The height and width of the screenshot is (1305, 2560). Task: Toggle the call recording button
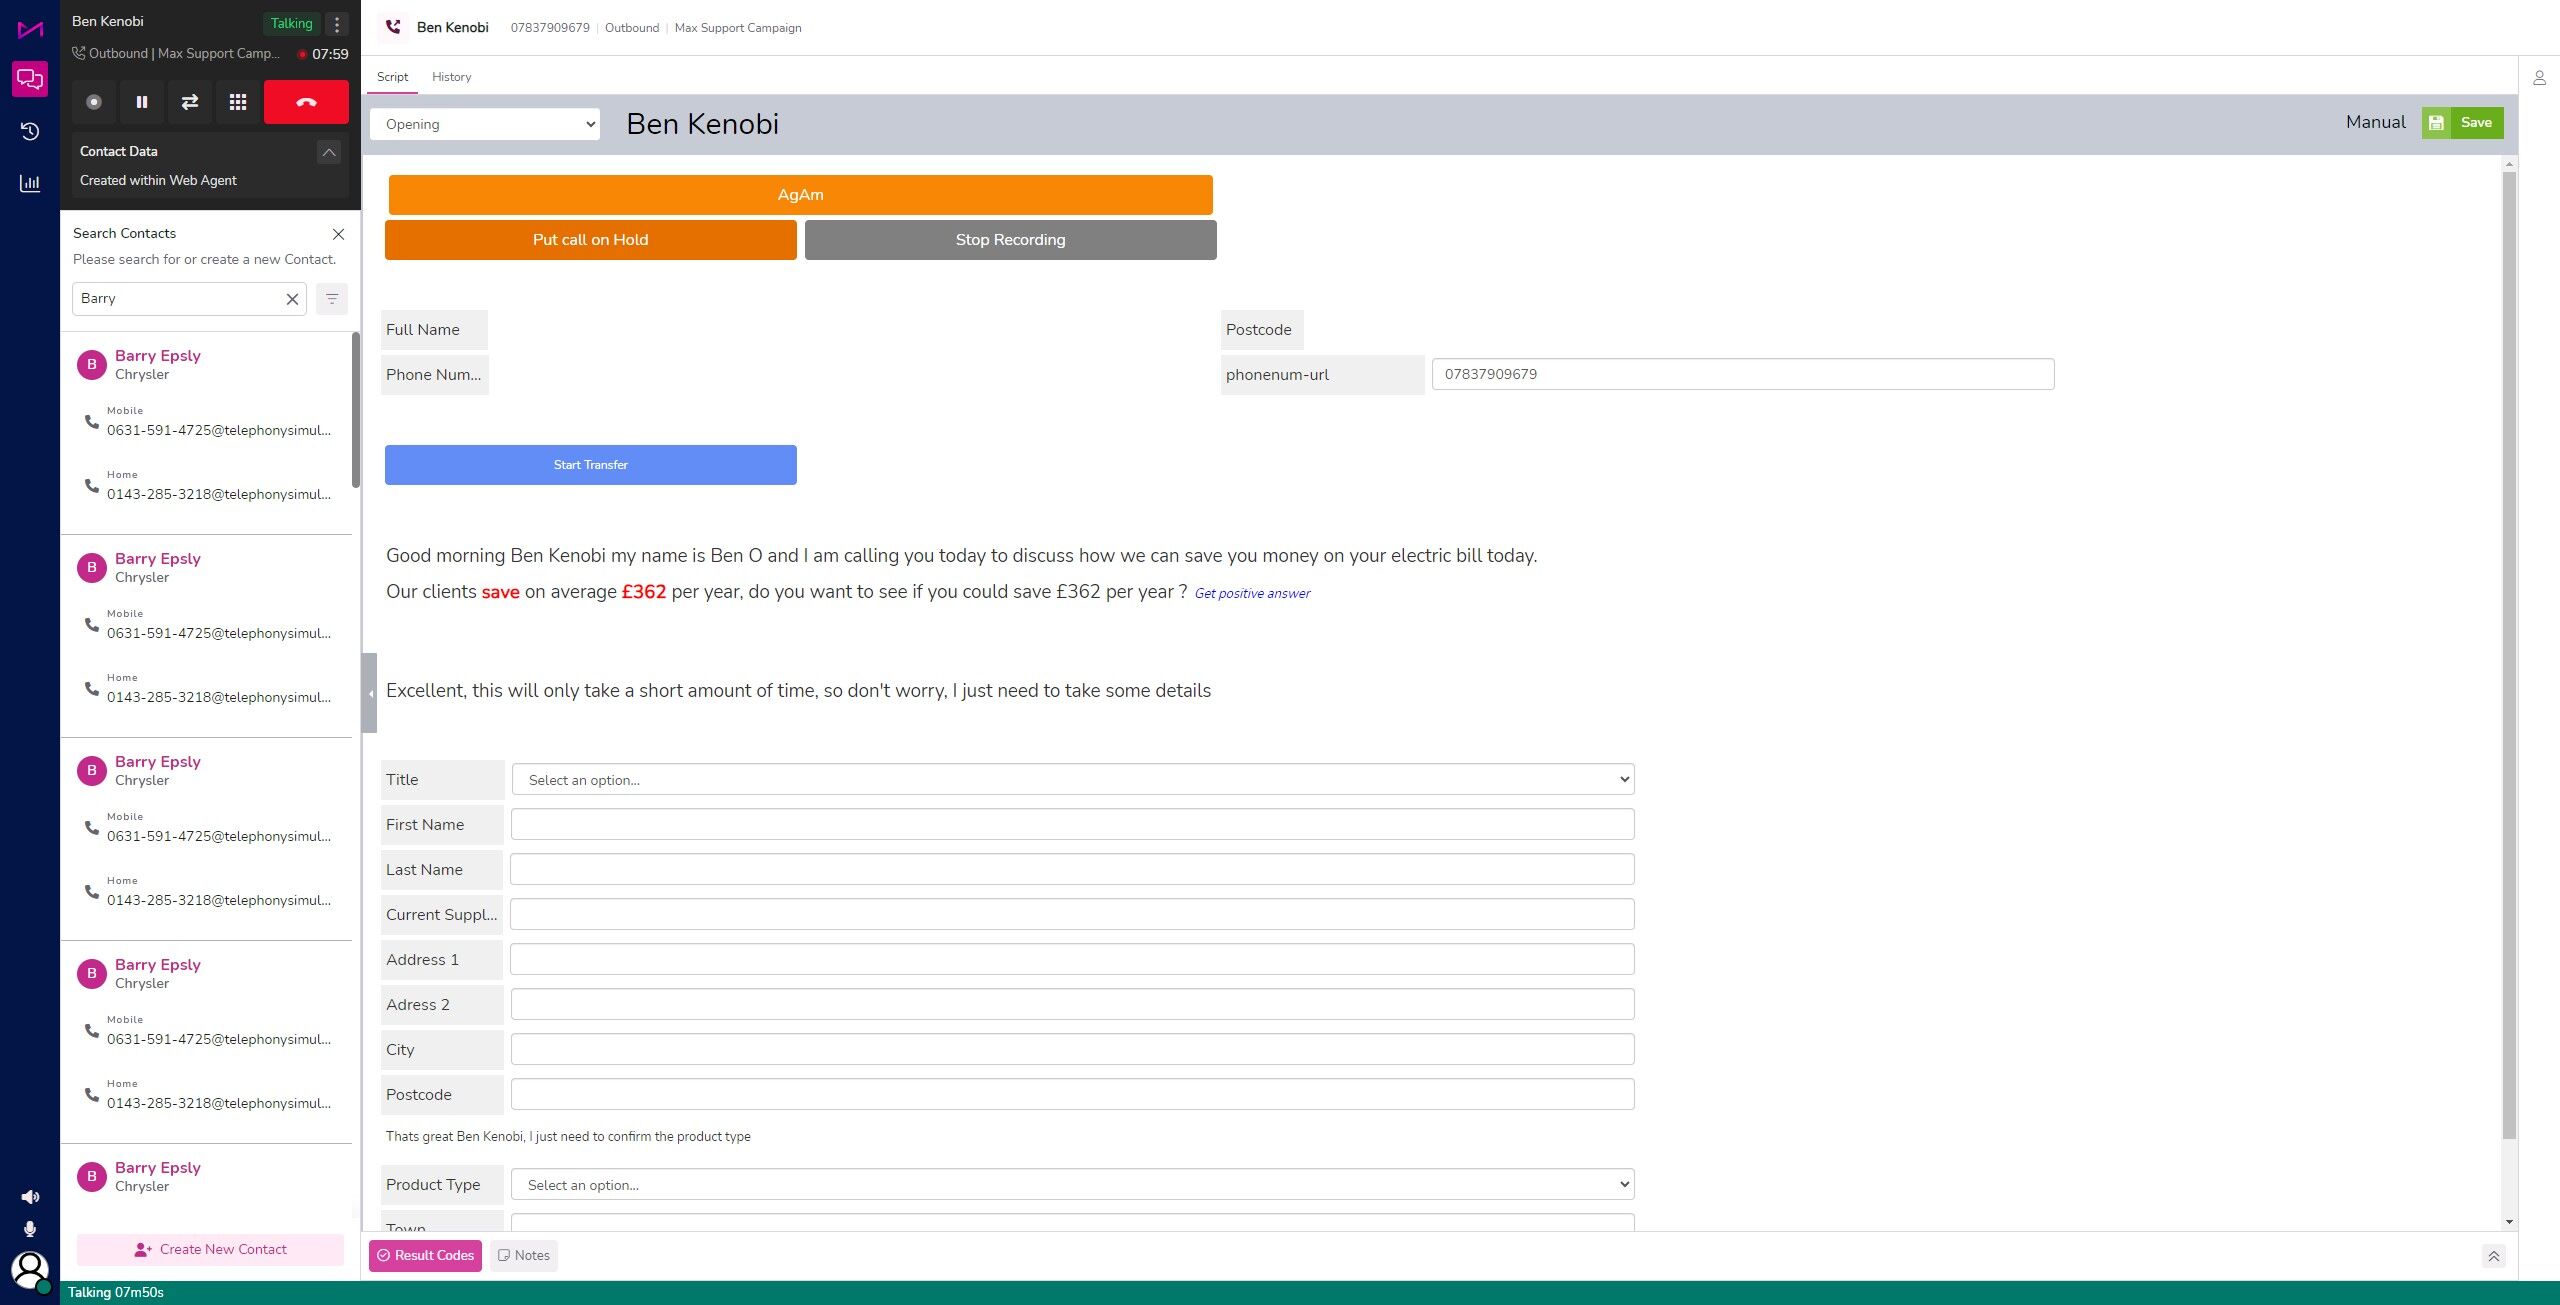[x=94, y=102]
